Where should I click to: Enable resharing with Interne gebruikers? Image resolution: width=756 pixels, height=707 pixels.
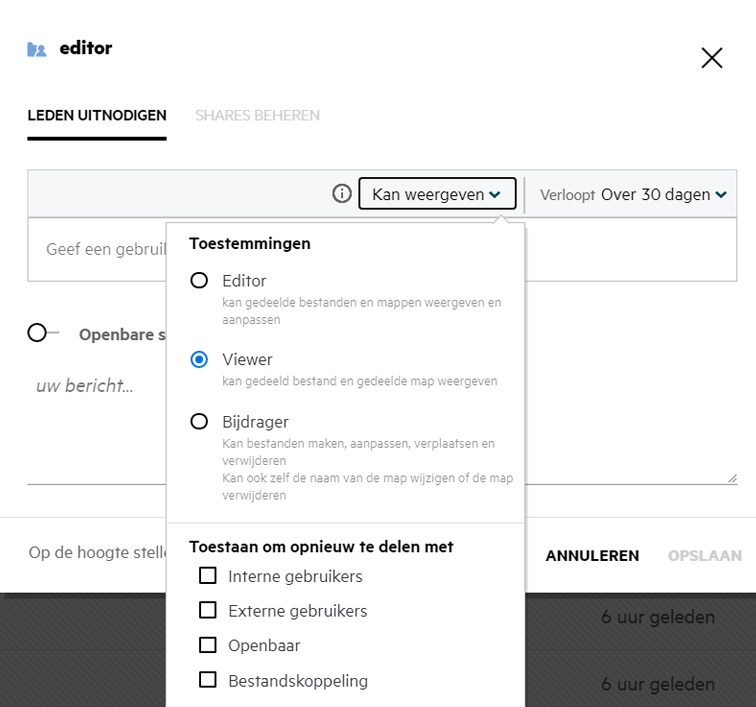click(x=208, y=576)
